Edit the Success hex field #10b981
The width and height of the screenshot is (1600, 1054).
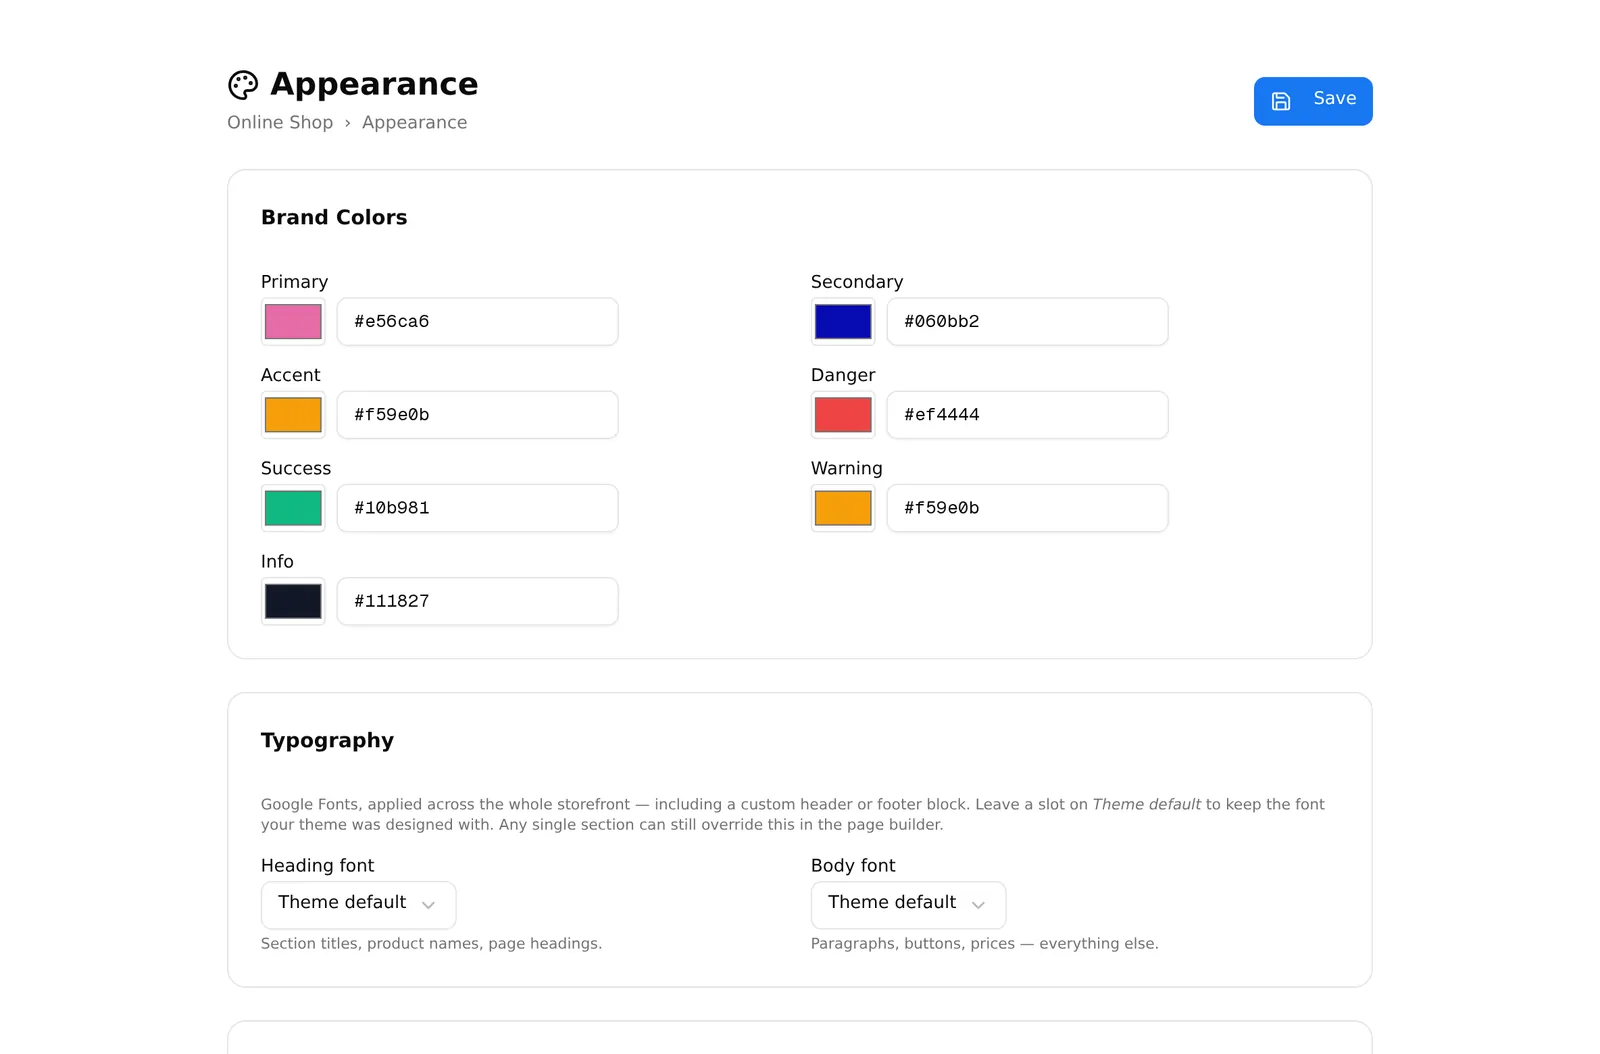pyautogui.click(x=478, y=508)
